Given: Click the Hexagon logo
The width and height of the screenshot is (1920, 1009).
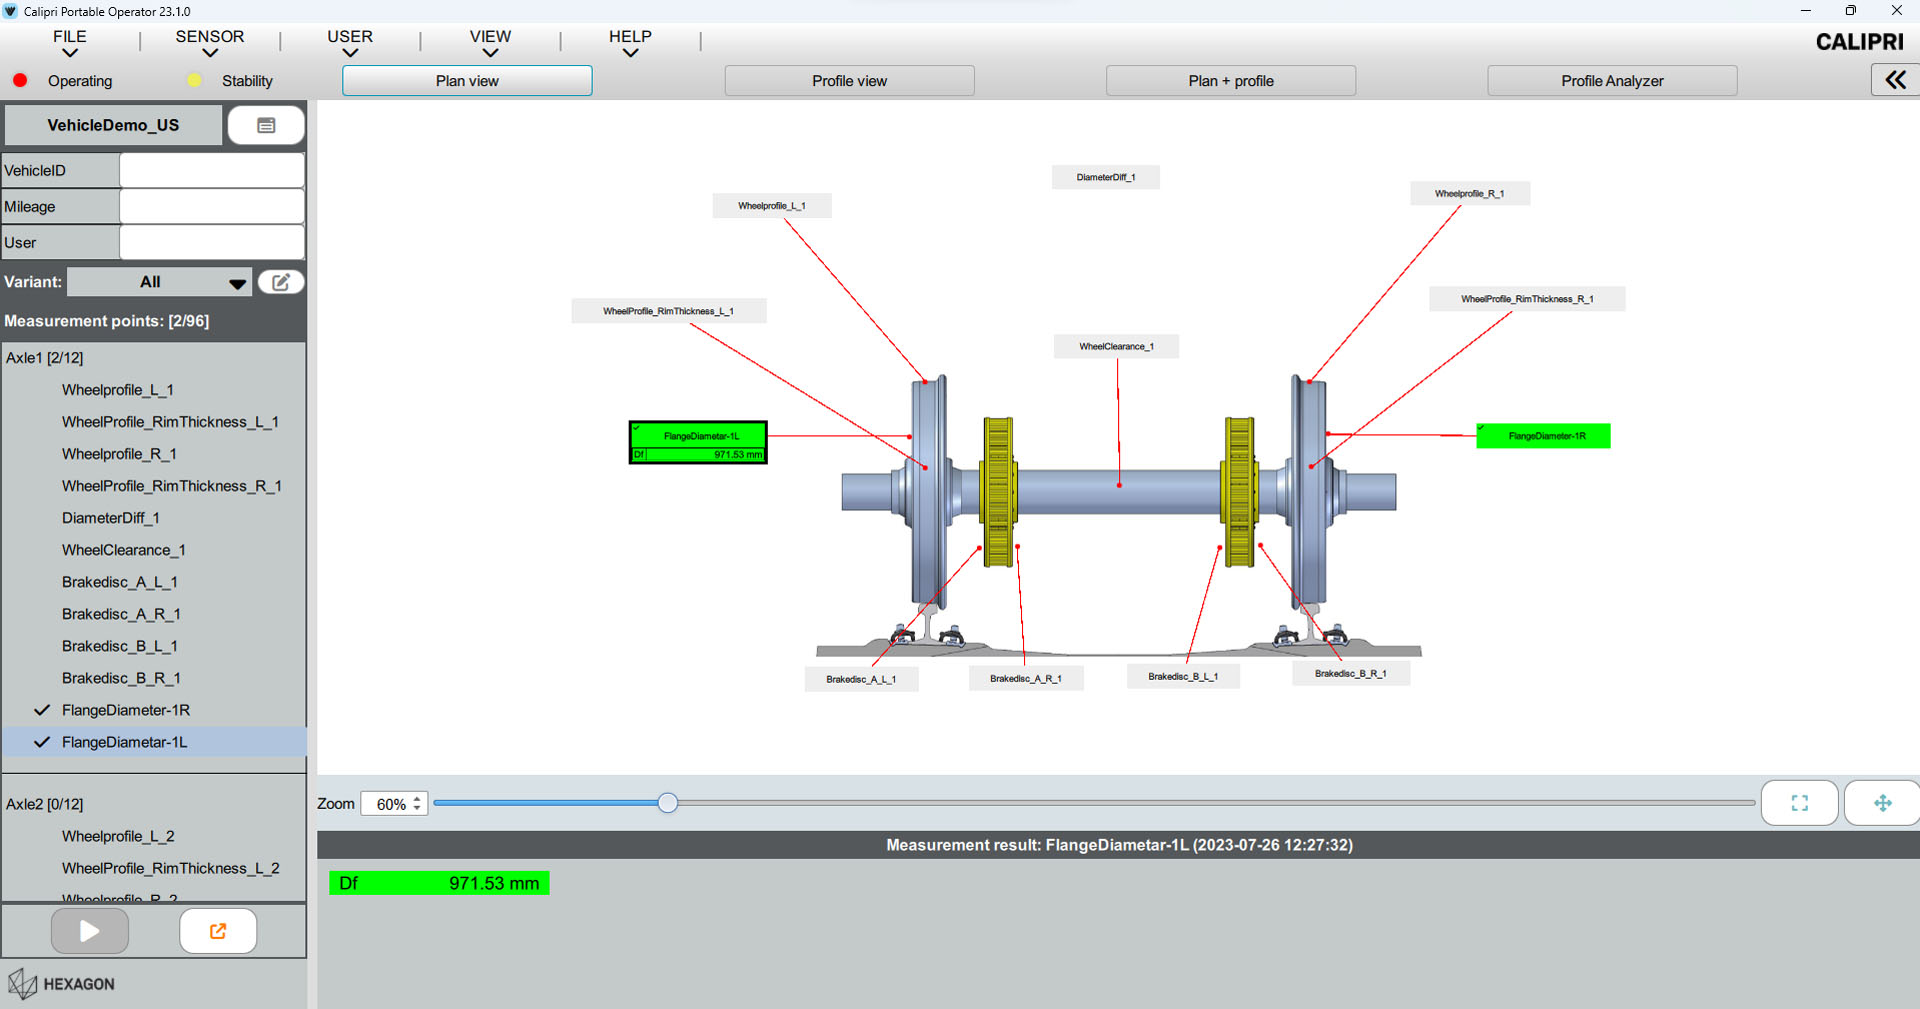Looking at the screenshot, I should tap(62, 984).
